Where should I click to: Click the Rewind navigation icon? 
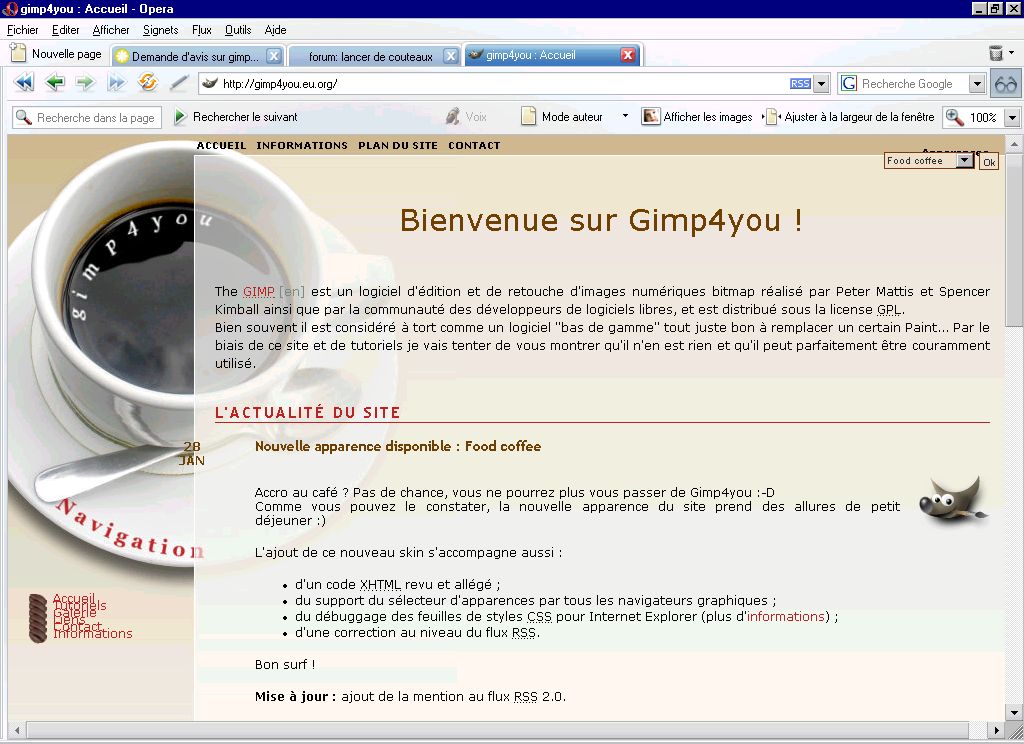click(24, 83)
